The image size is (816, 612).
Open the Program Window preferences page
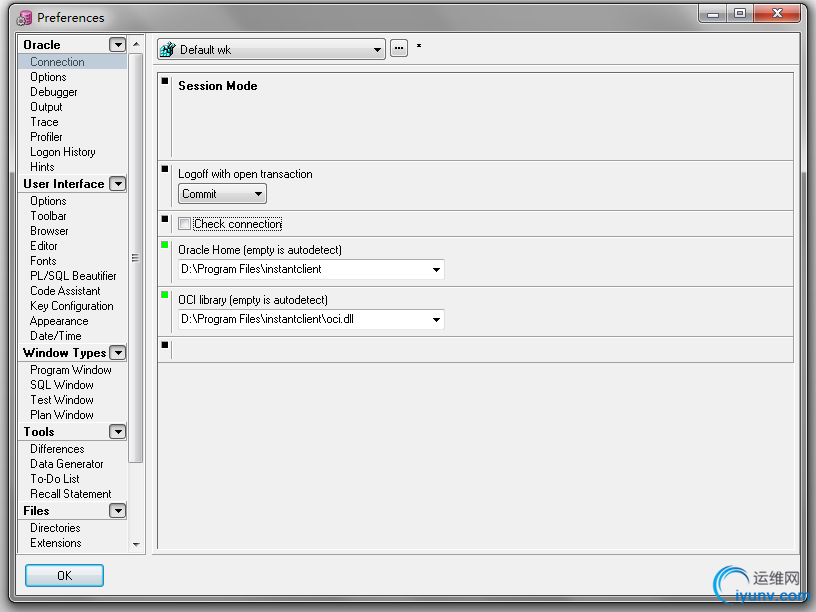[x=71, y=370]
